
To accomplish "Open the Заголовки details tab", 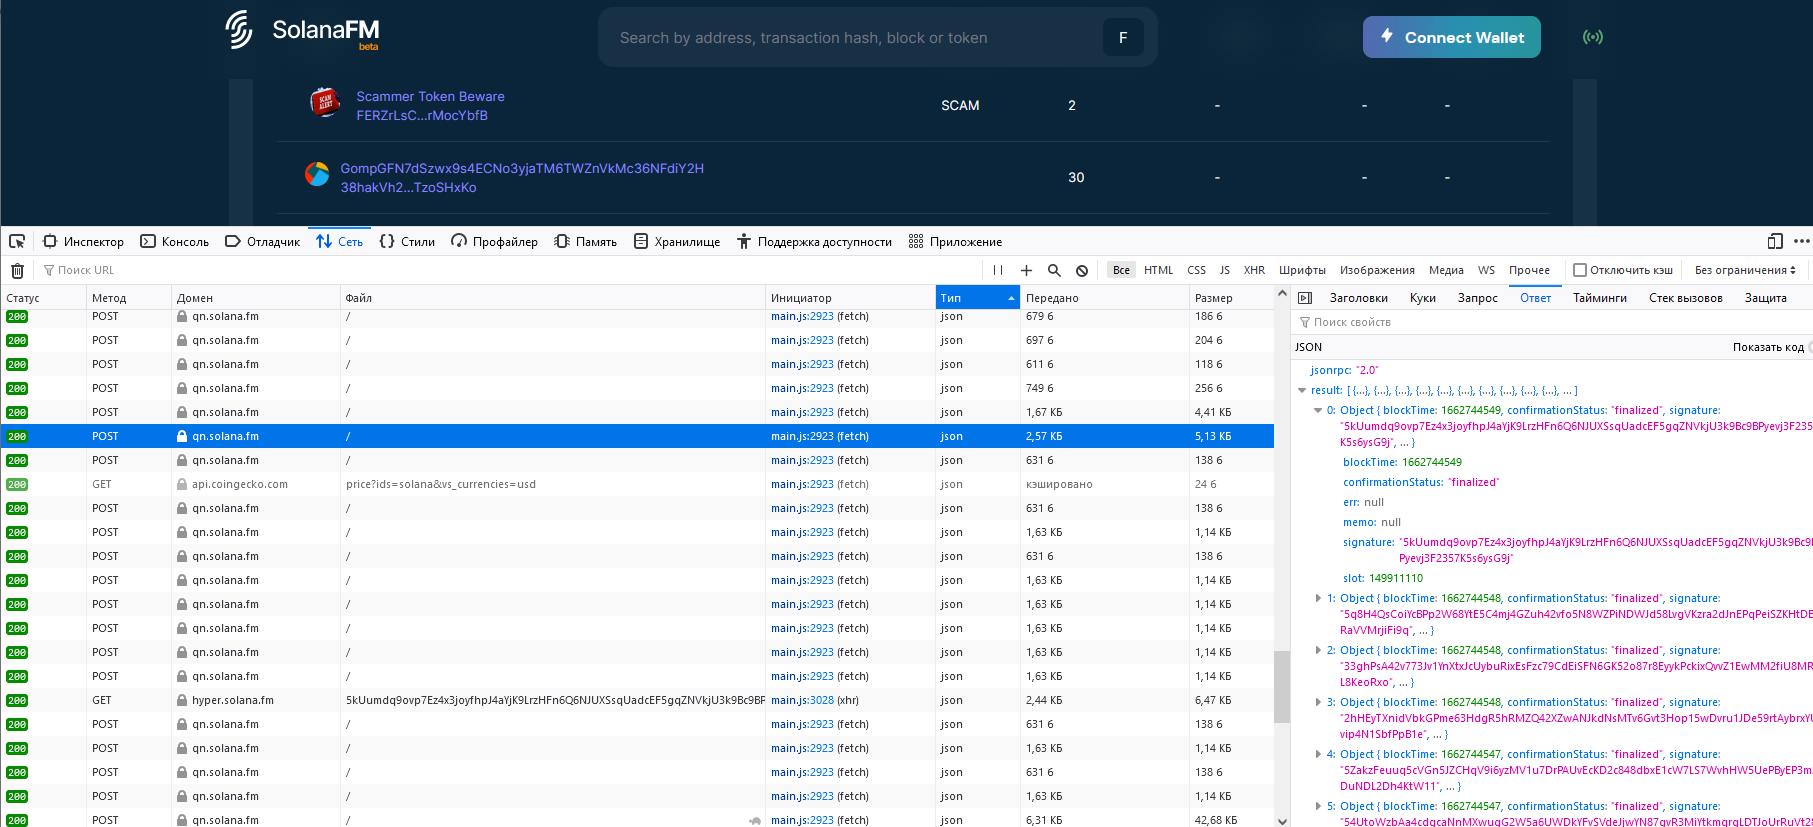I will 1358,298.
